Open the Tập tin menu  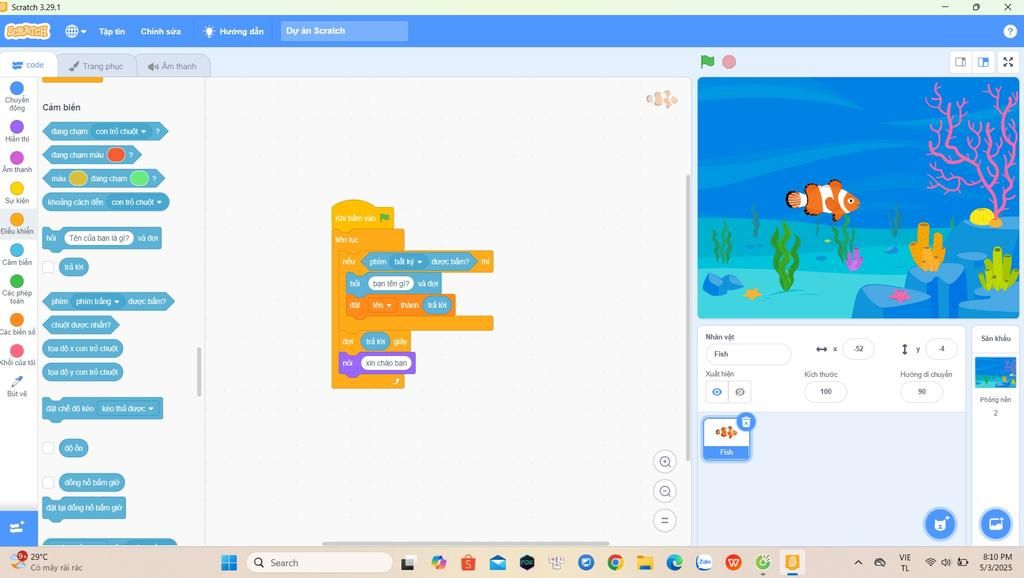point(112,31)
